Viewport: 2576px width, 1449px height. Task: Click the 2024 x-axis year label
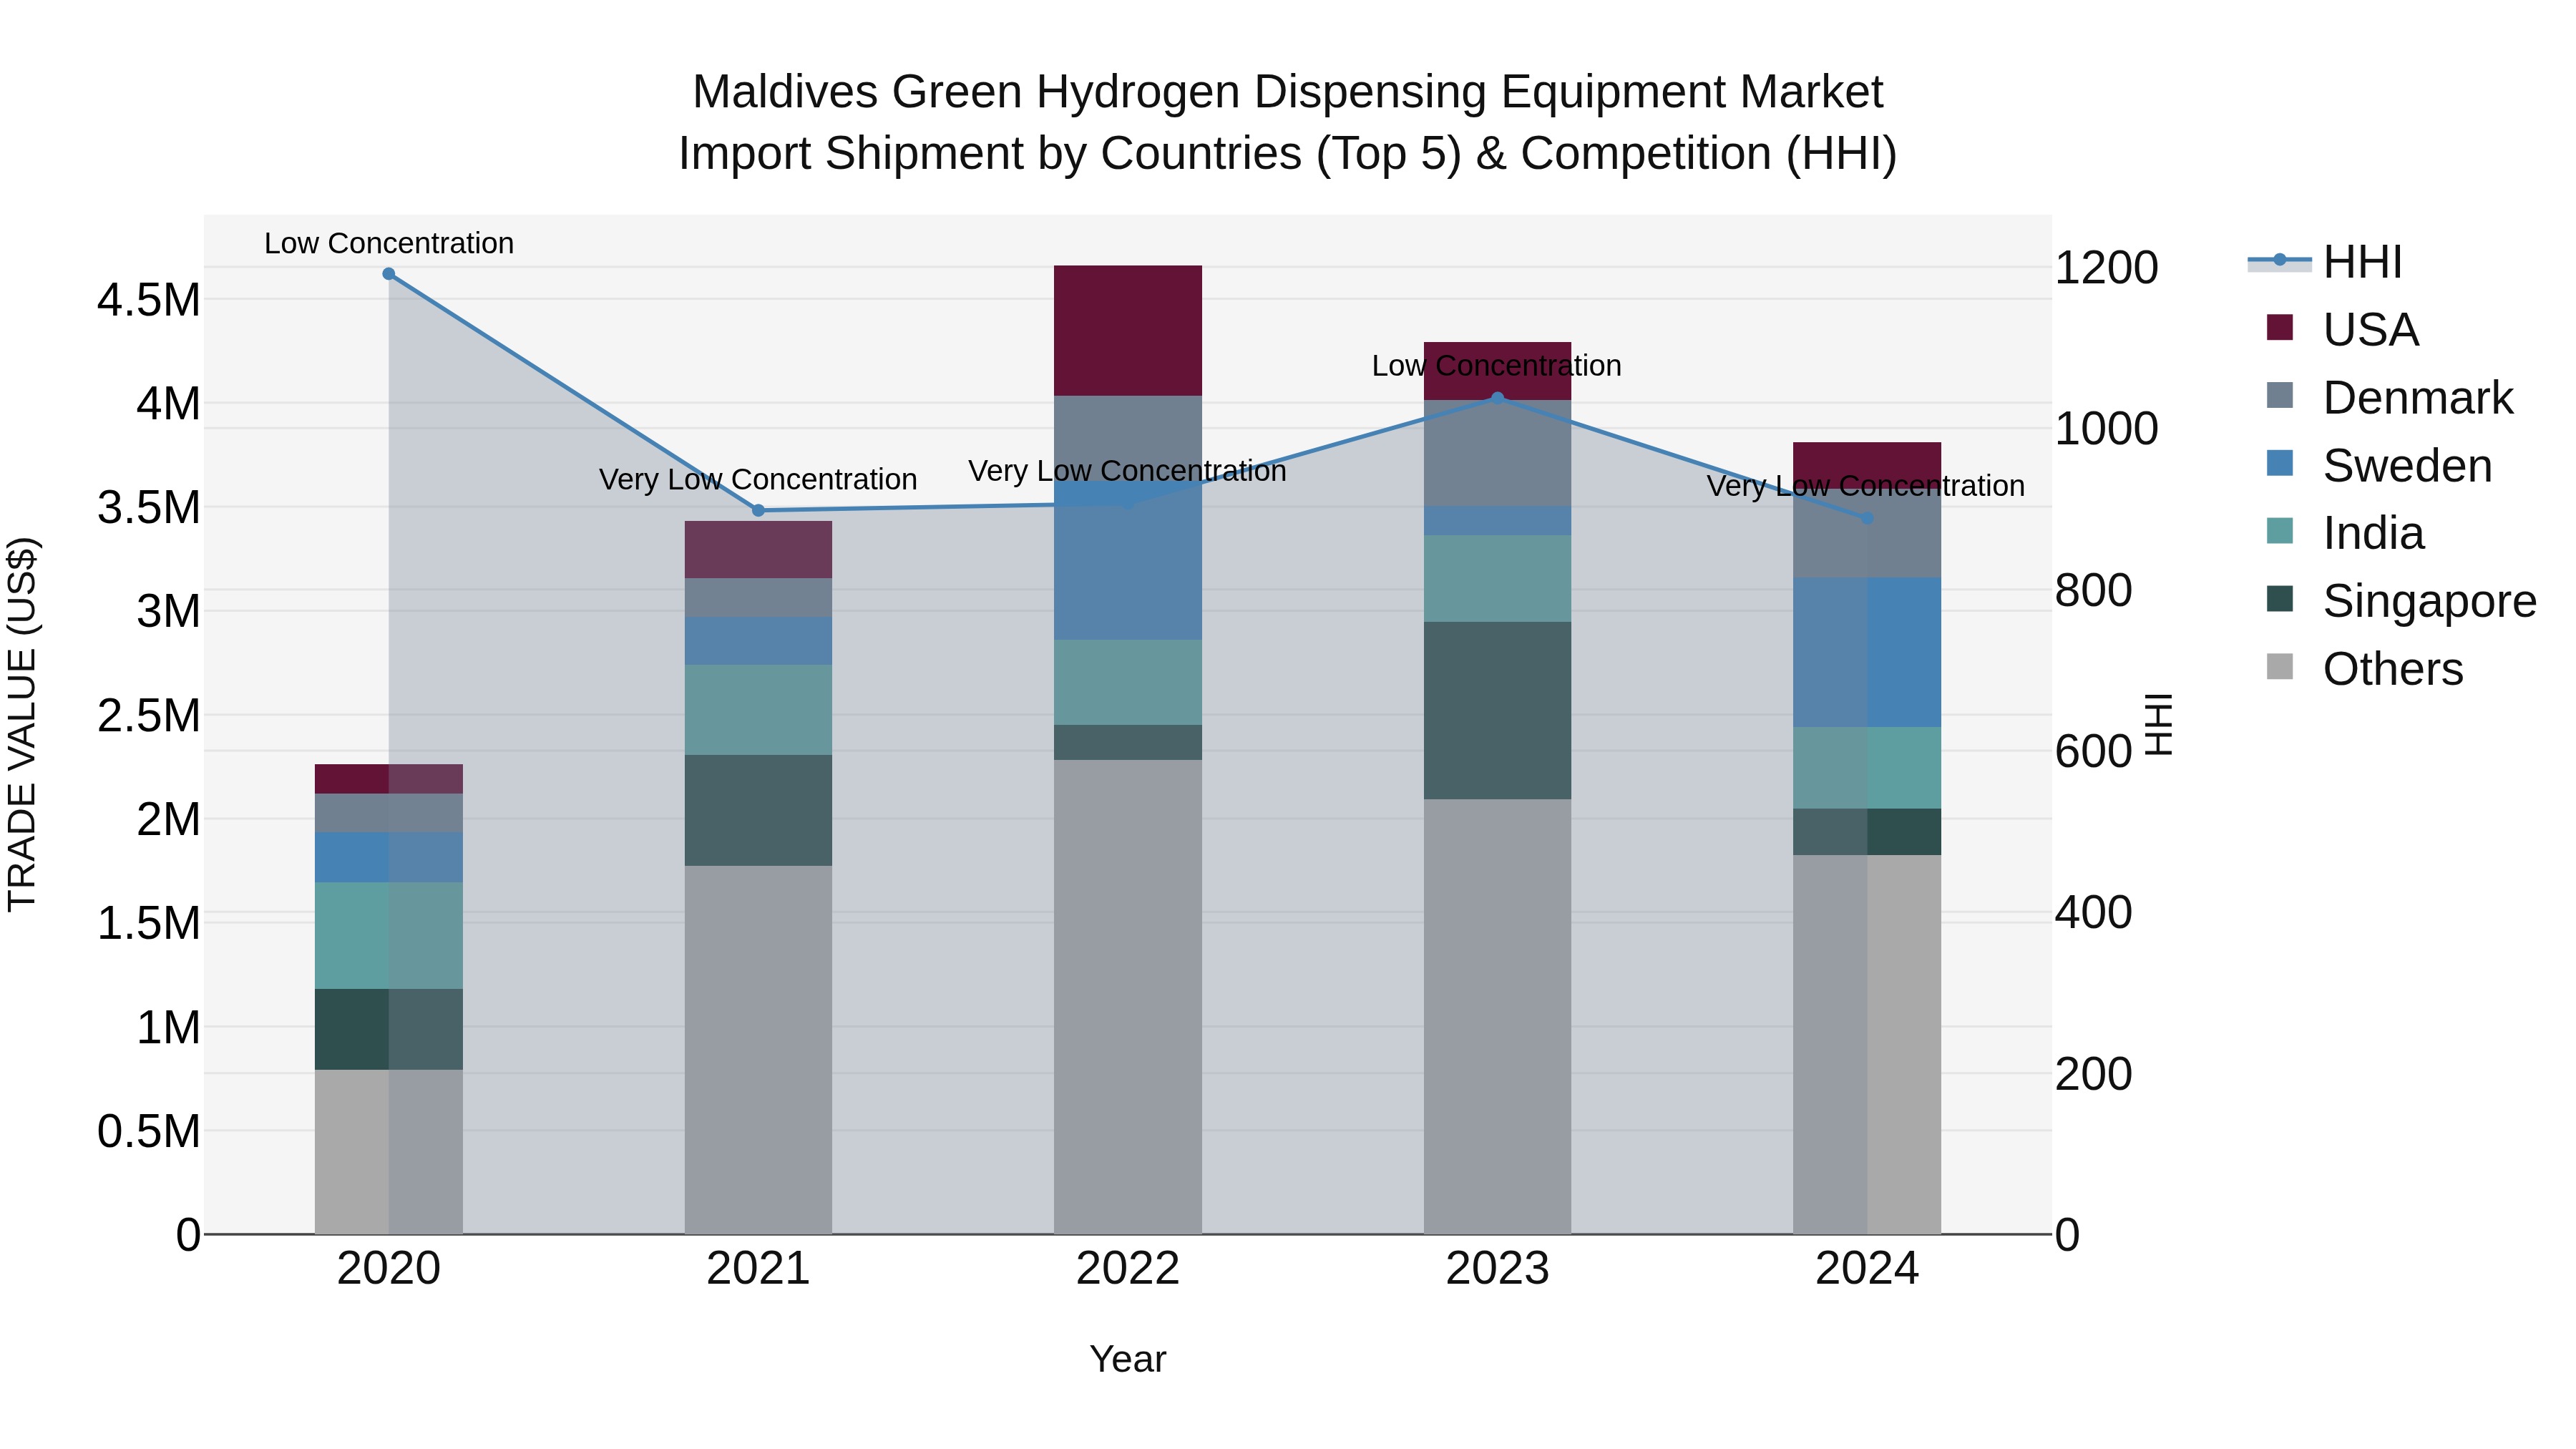(x=1867, y=1269)
